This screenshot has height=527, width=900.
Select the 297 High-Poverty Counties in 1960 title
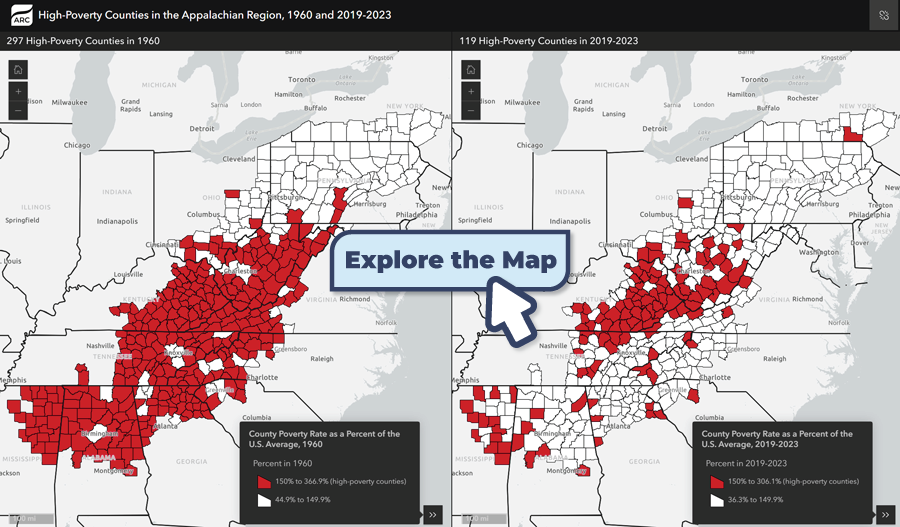click(84, 41)
